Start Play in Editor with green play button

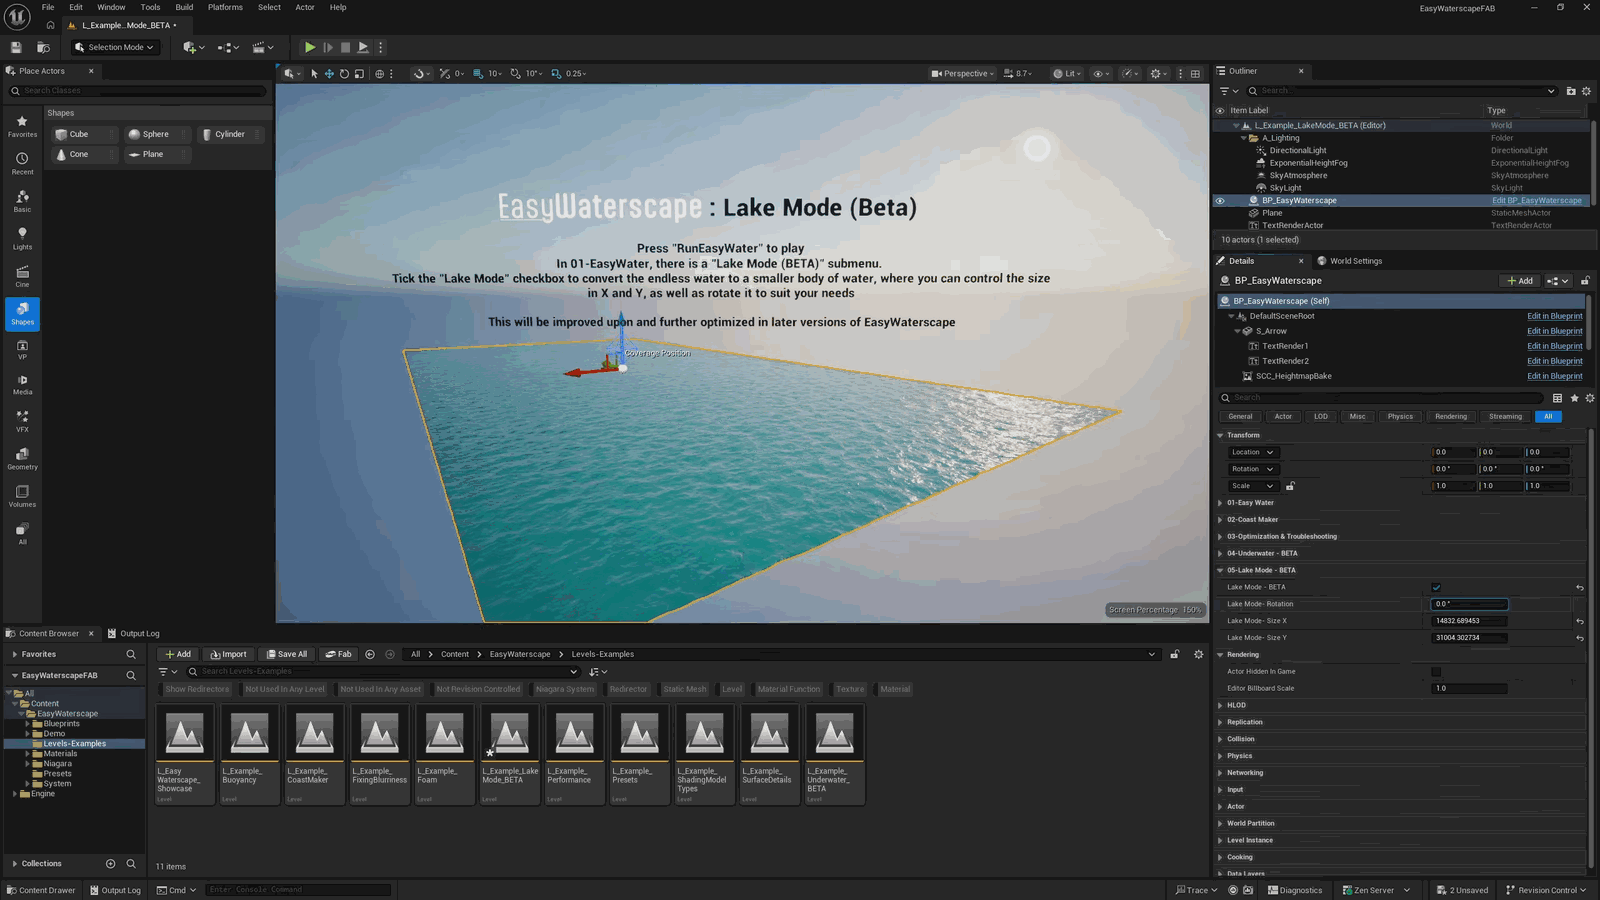click(310, 47)
